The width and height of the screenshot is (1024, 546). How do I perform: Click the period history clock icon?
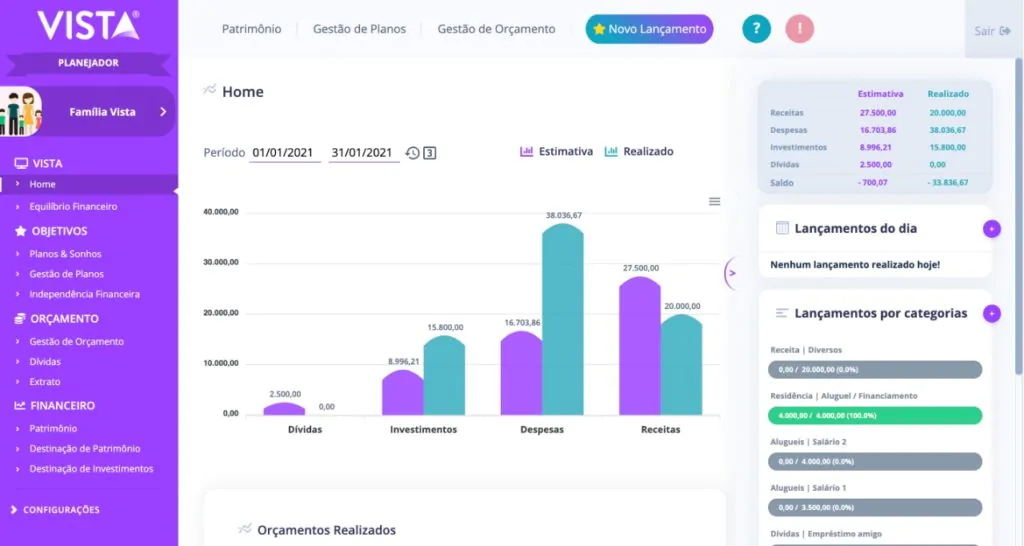412,153
